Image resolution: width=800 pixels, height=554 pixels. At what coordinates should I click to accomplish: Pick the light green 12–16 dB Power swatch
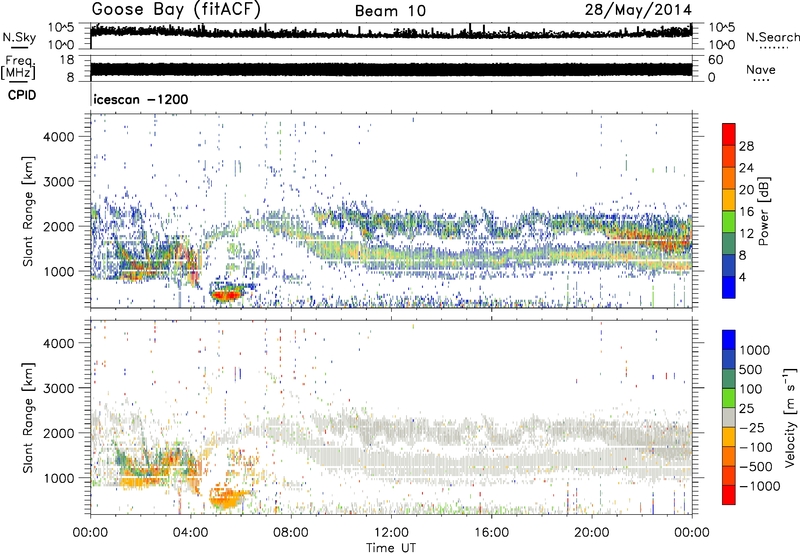[x=729, y=221]
